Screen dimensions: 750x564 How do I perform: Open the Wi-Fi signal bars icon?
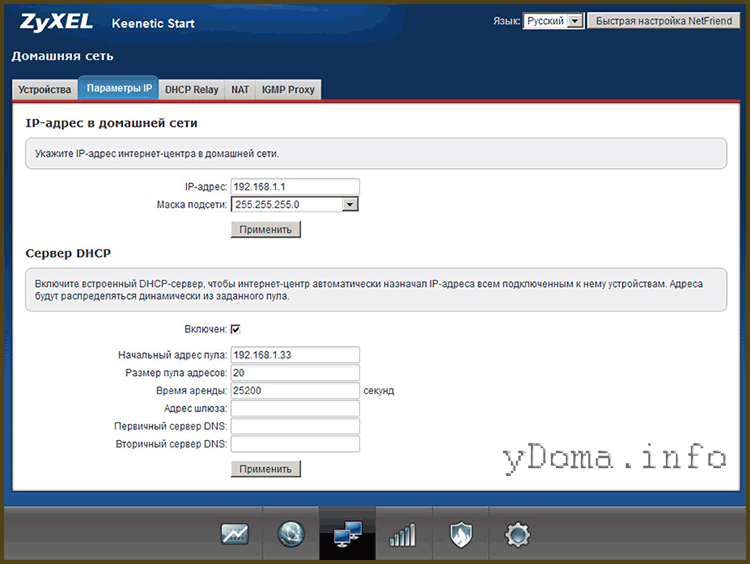(x=403, y=534)
